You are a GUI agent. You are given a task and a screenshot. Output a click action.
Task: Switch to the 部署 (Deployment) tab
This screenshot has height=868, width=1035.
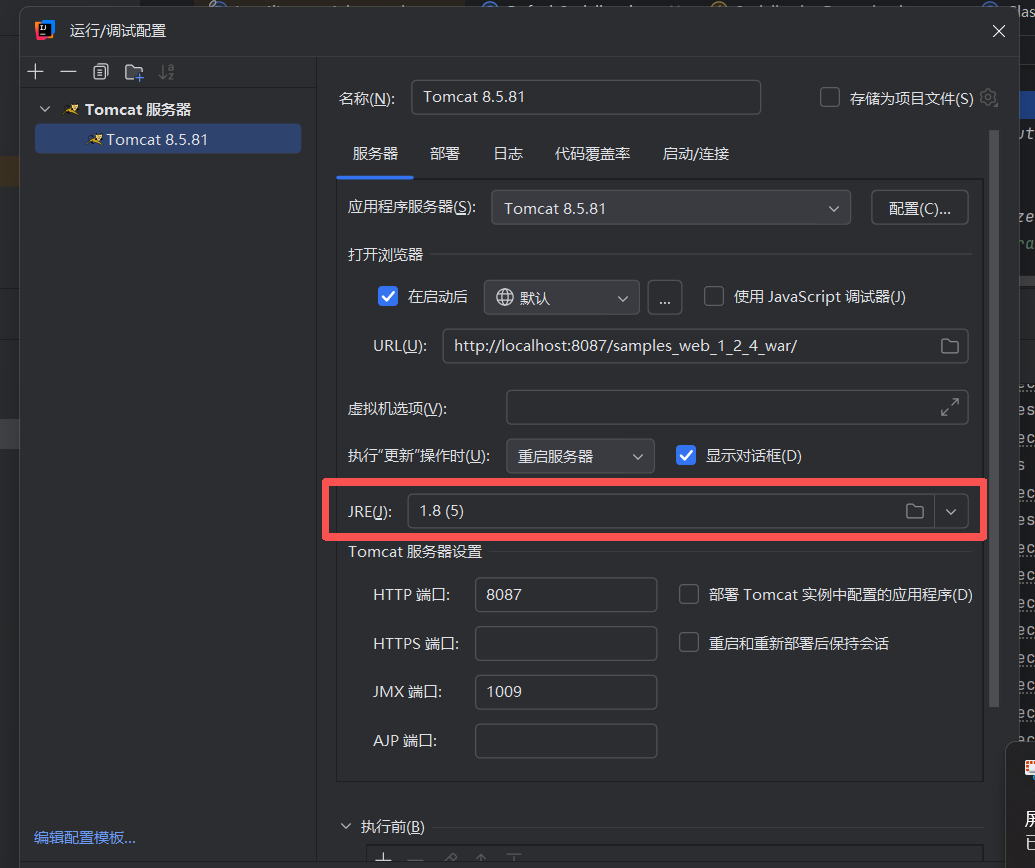[445, 153]
